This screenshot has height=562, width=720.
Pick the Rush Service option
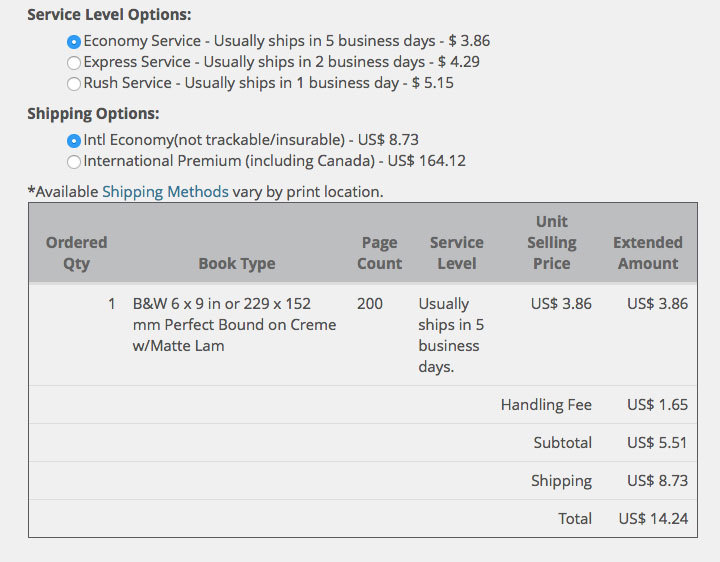coord(73,84)
